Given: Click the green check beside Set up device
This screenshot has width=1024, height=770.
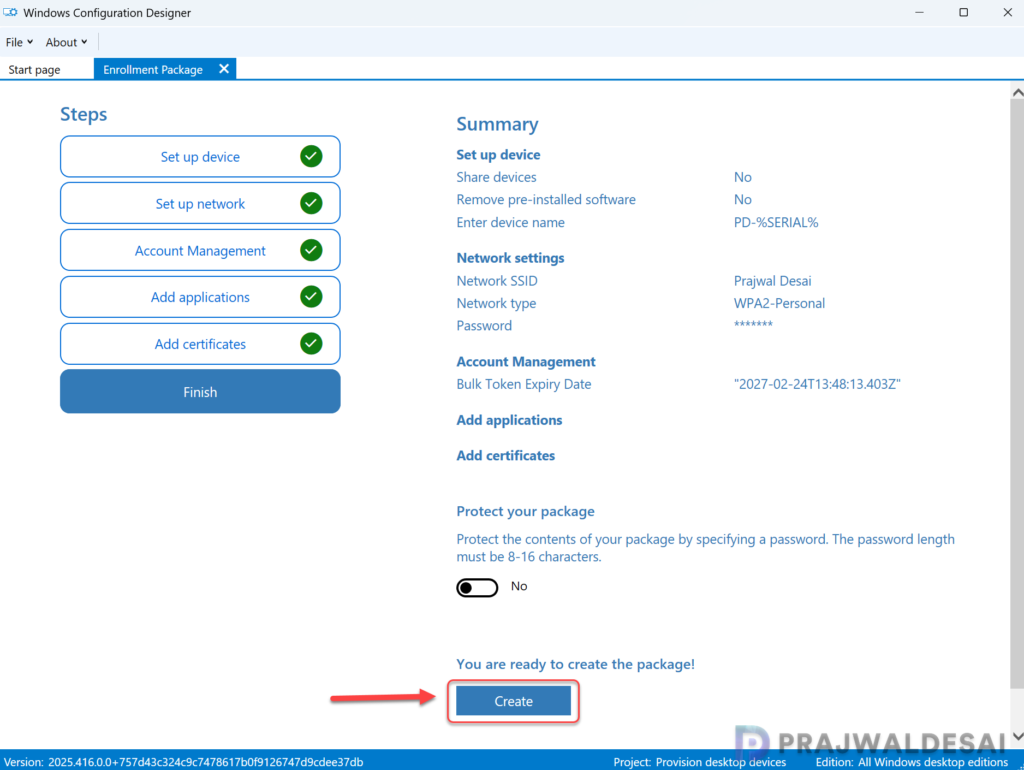Looking at the screenshot, I should pos(311,156).
